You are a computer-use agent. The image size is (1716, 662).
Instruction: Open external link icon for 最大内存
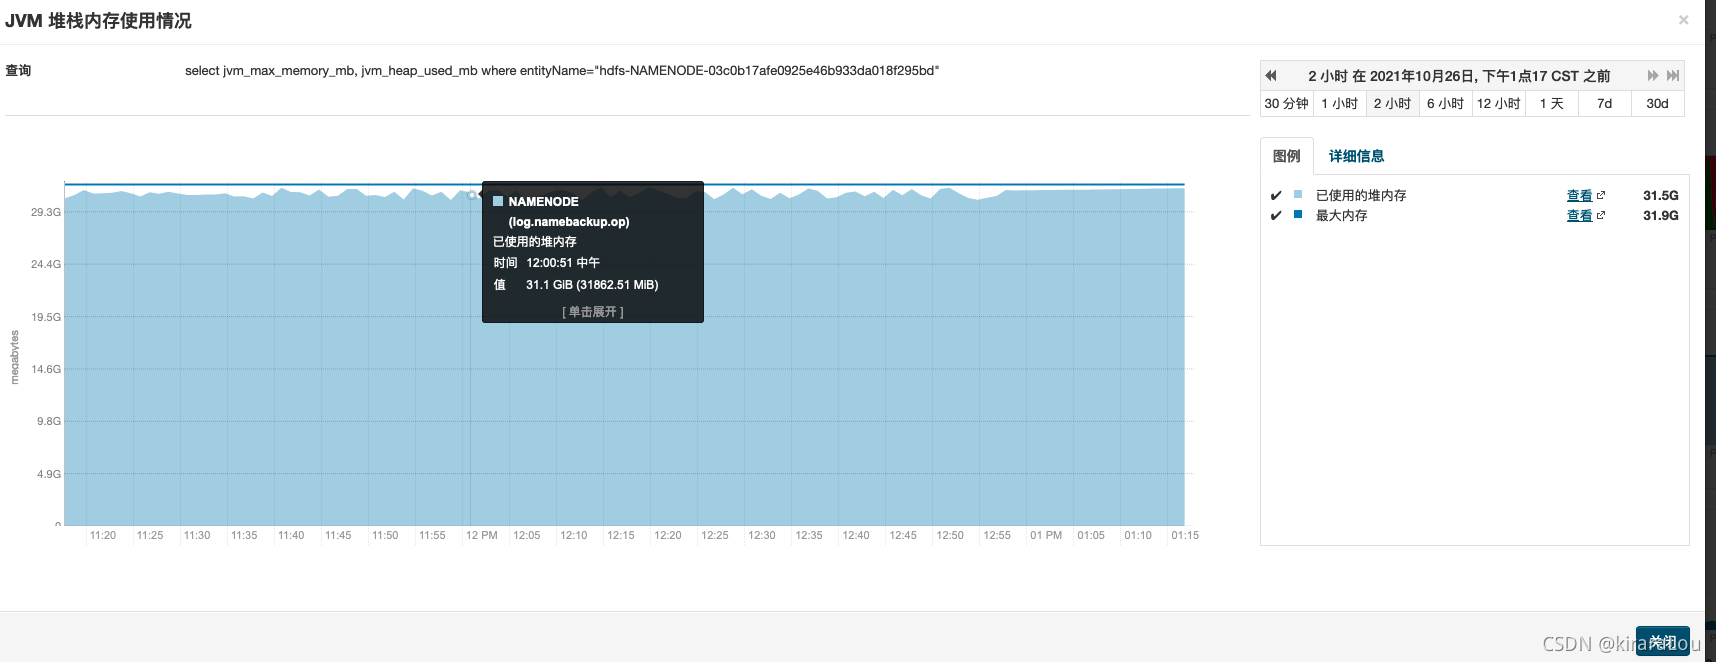[1601, 216]
